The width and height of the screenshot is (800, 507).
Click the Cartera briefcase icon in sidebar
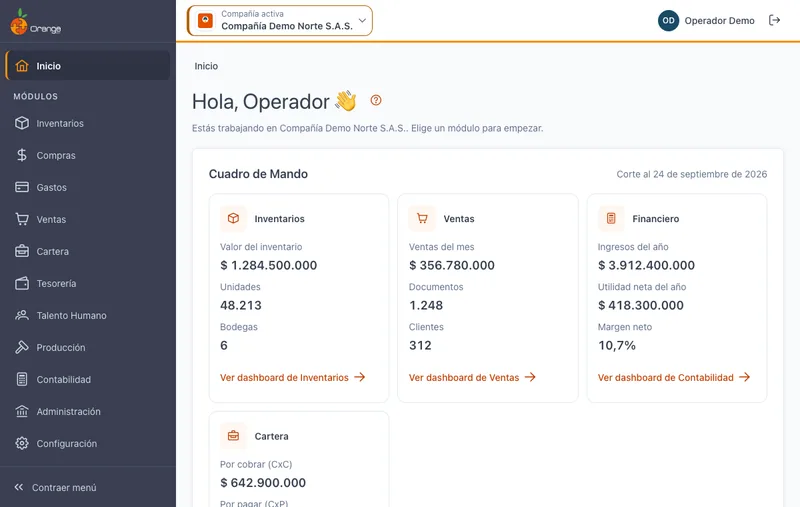pyautogui.click(x=22, y=251)
